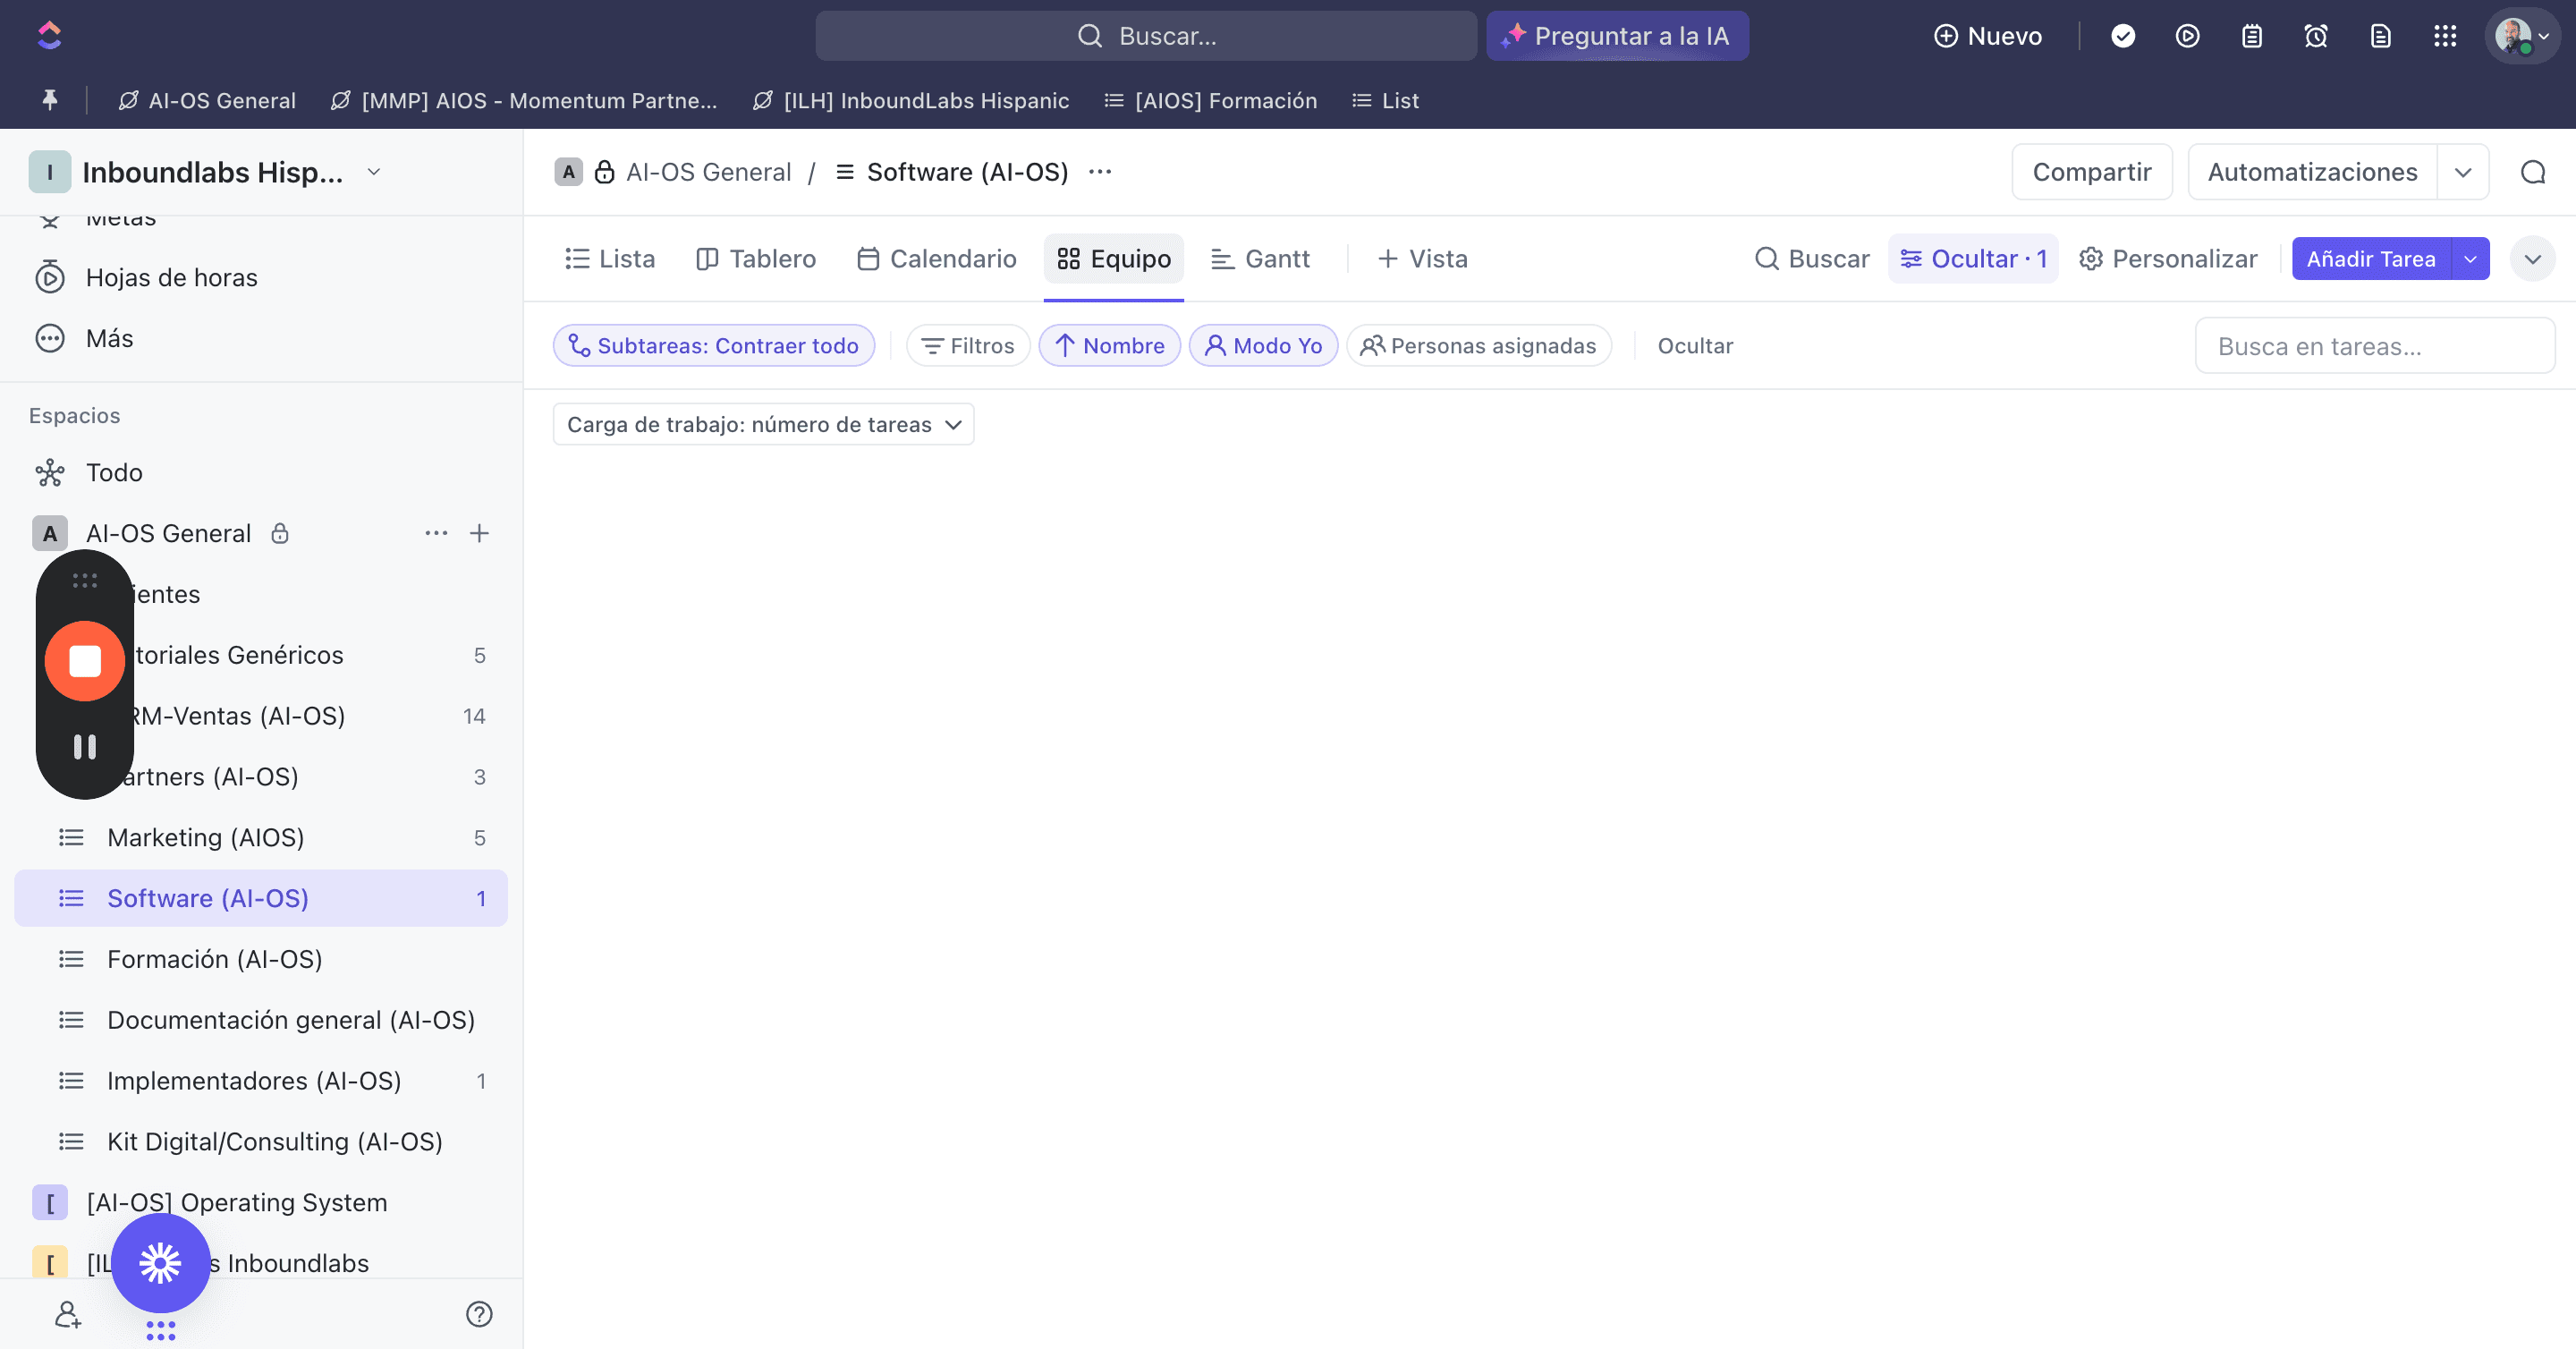Open the time tracker play icon
This screenshot has height=1349, width=2576.
2187,36
